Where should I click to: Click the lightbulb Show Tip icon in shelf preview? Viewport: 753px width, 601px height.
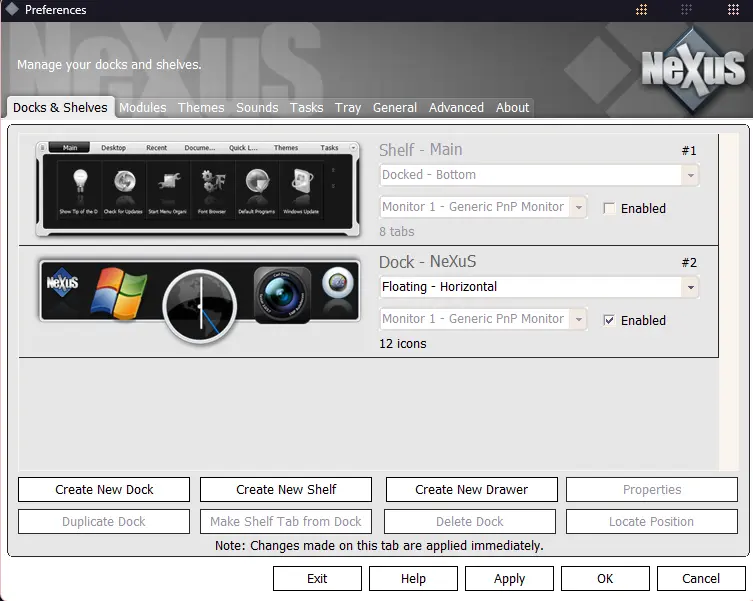80,182
